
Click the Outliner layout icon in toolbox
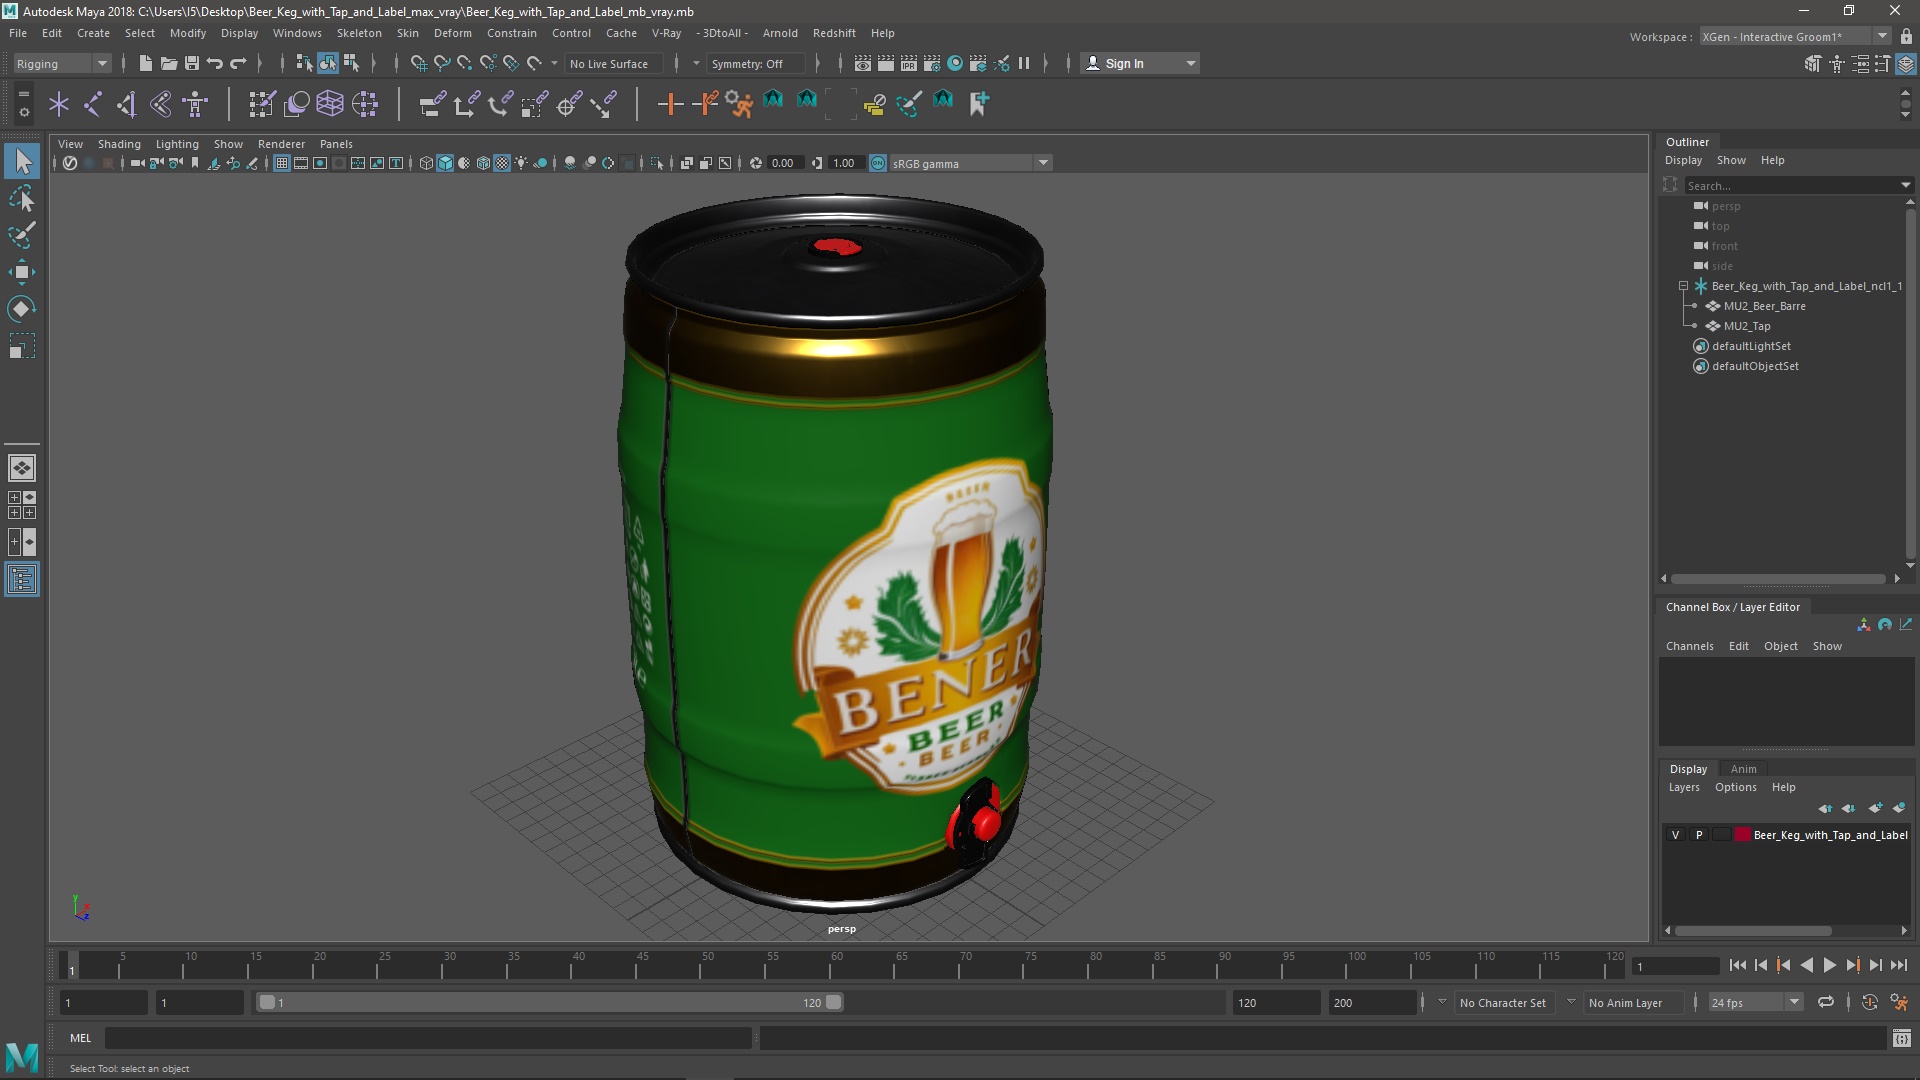tap(22, 580)
